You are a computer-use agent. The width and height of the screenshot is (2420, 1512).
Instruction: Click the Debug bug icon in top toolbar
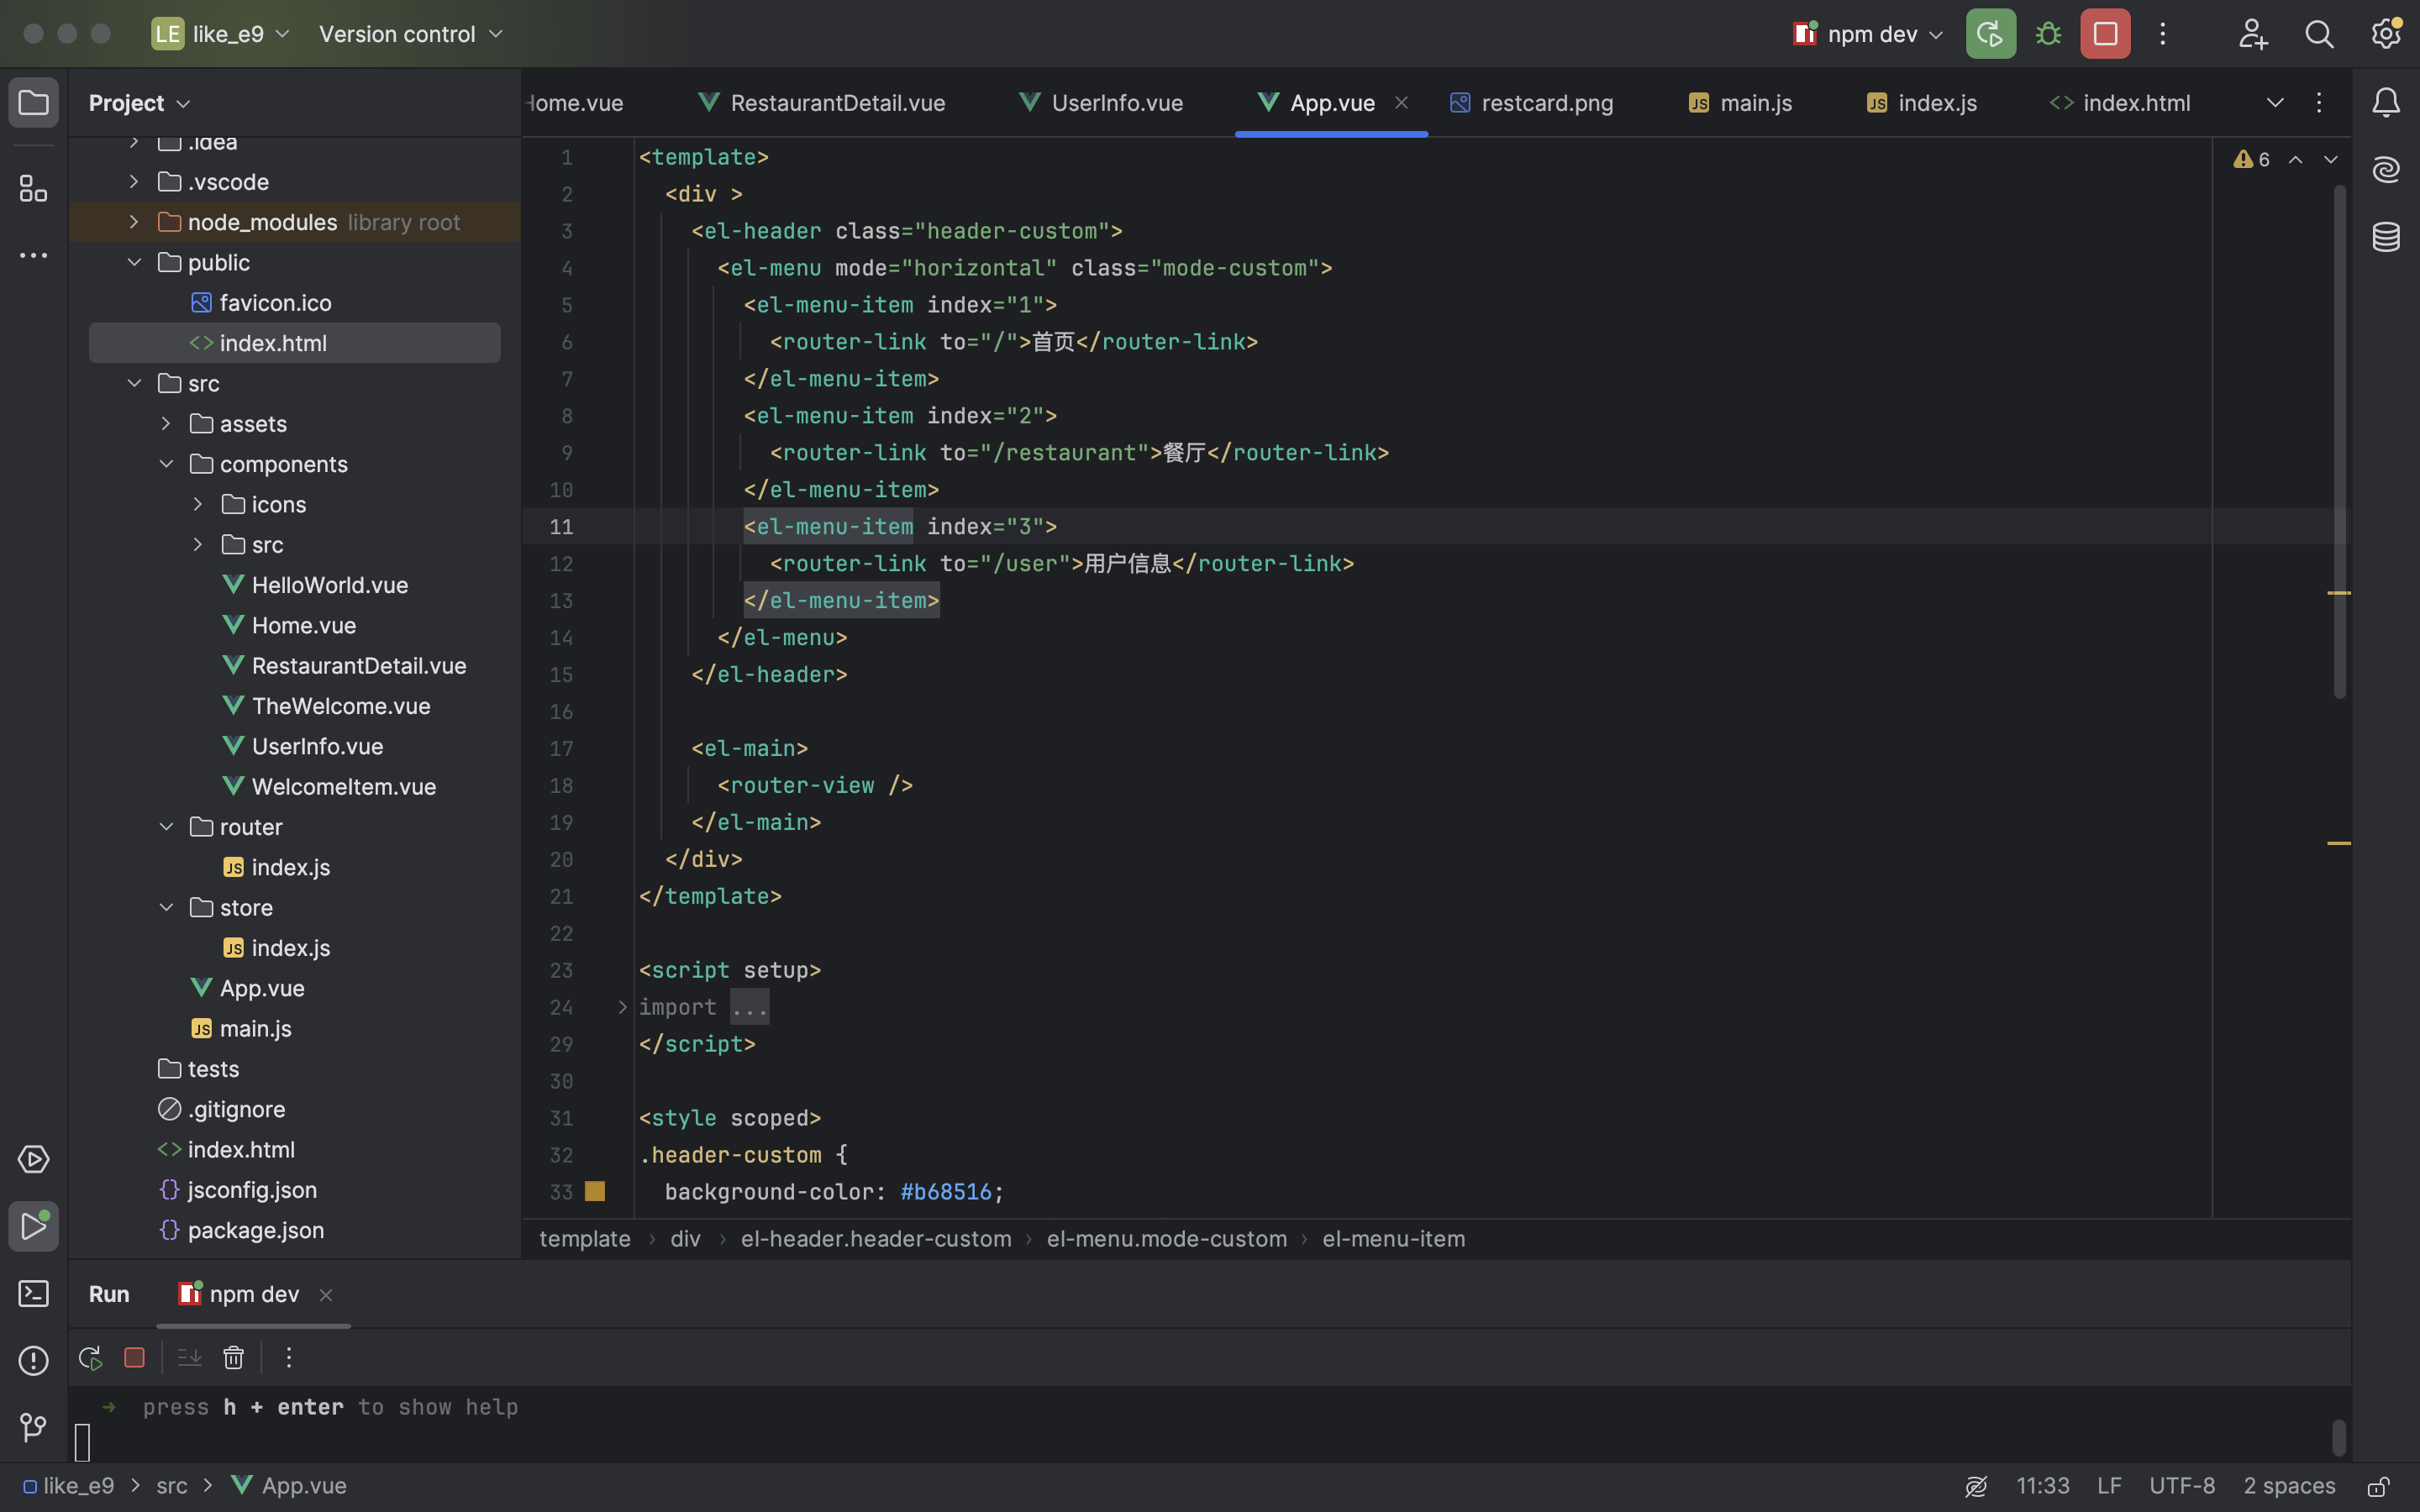point(2048,34)
